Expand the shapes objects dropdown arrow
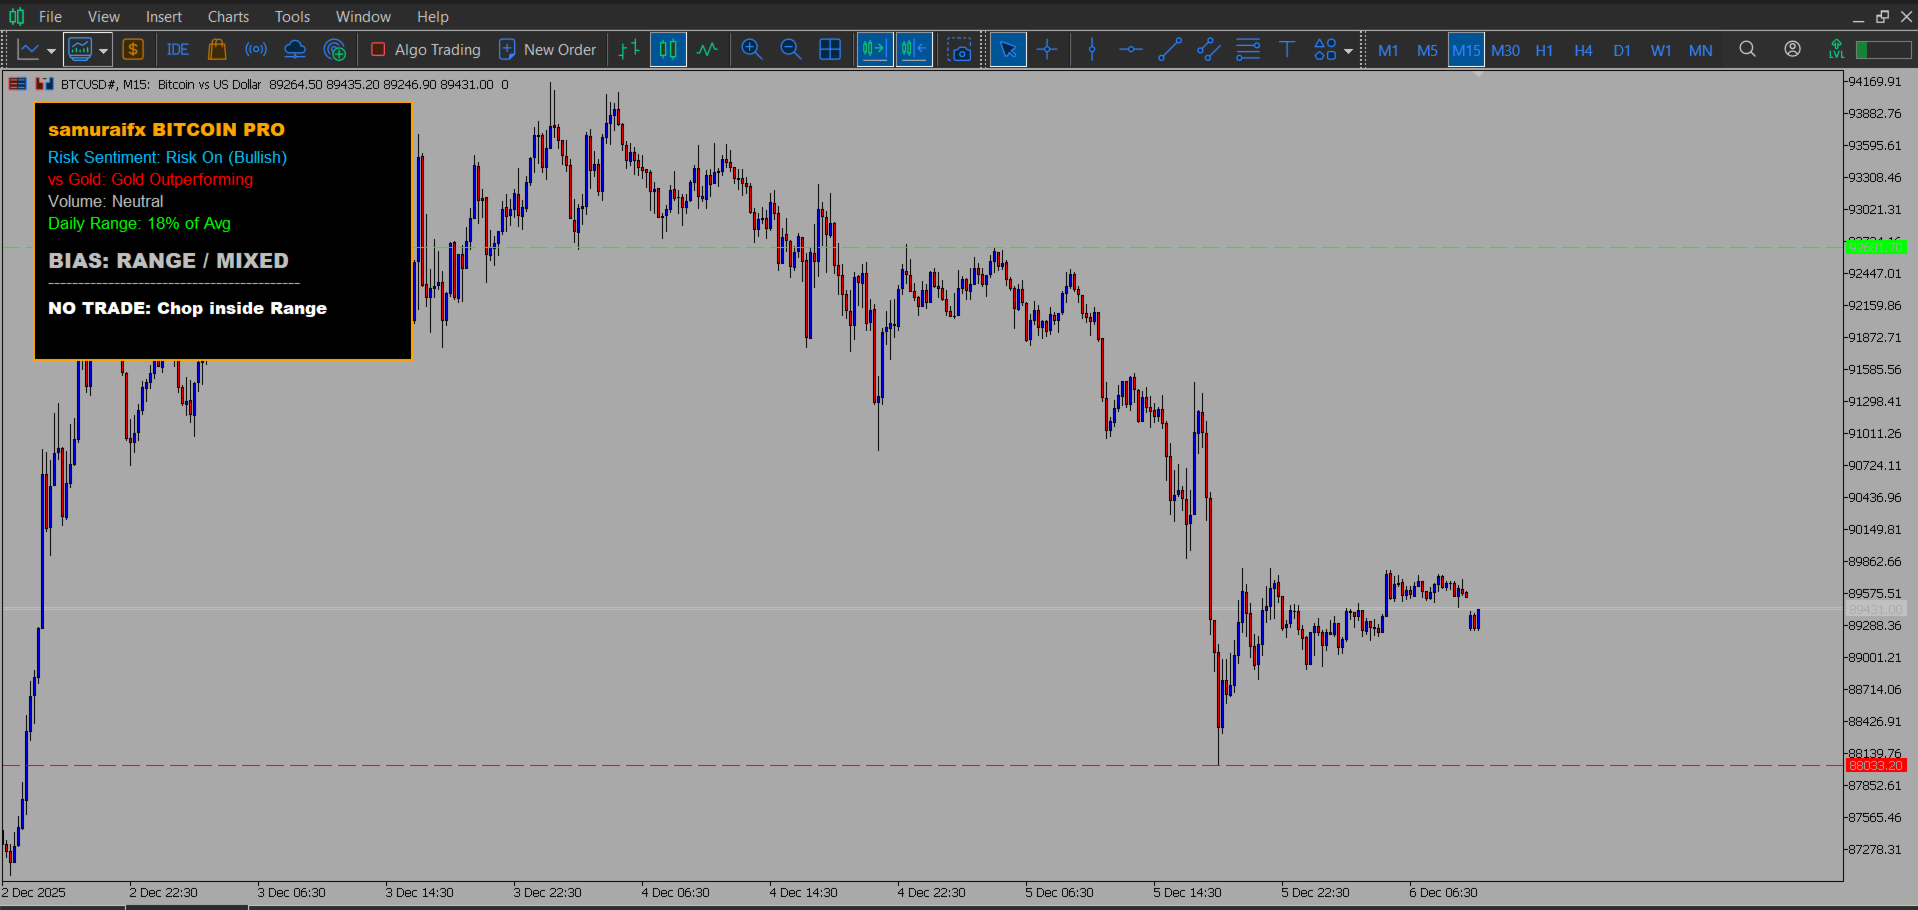The image size is (1918, 910). (1348, 50)
